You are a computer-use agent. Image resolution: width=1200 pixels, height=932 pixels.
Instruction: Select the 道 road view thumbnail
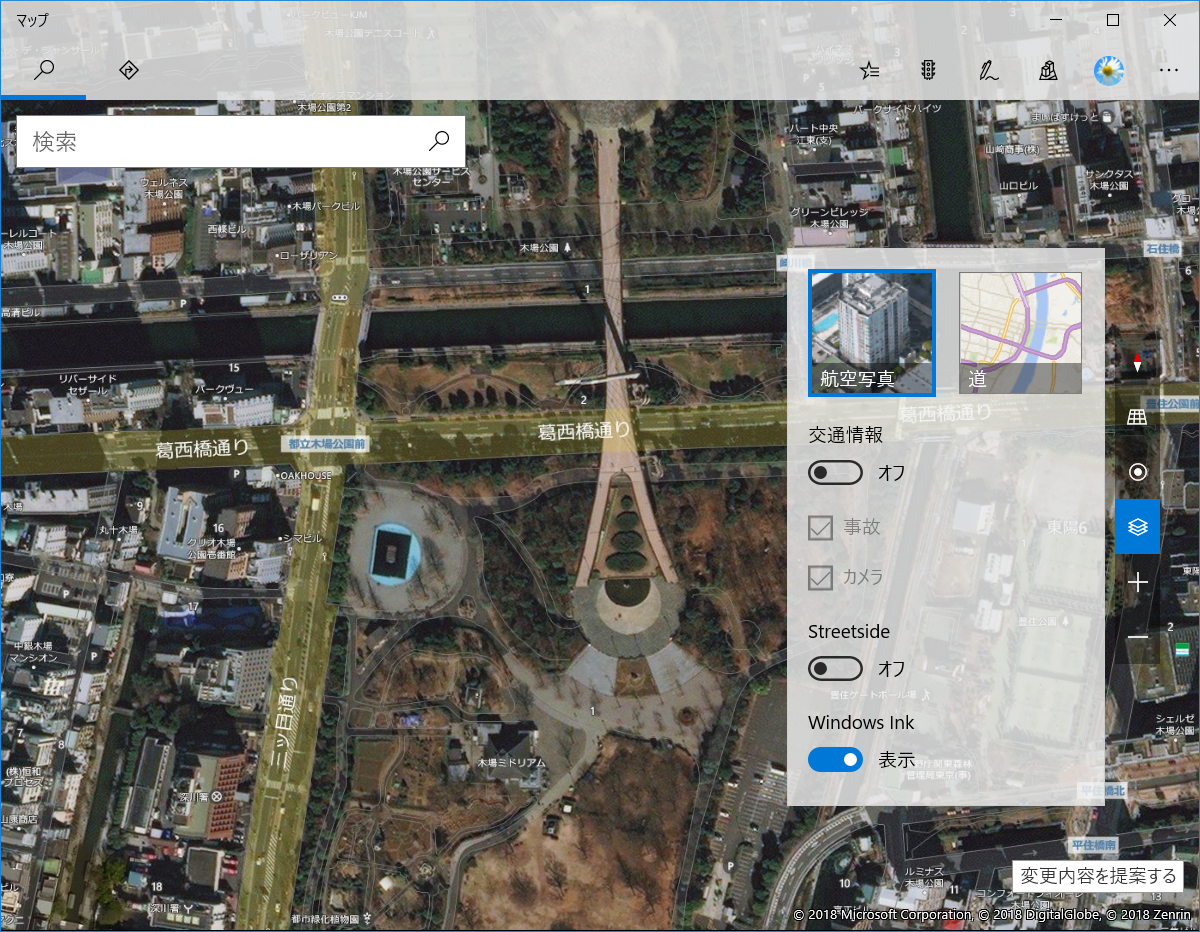click(x=1020, y=333)
